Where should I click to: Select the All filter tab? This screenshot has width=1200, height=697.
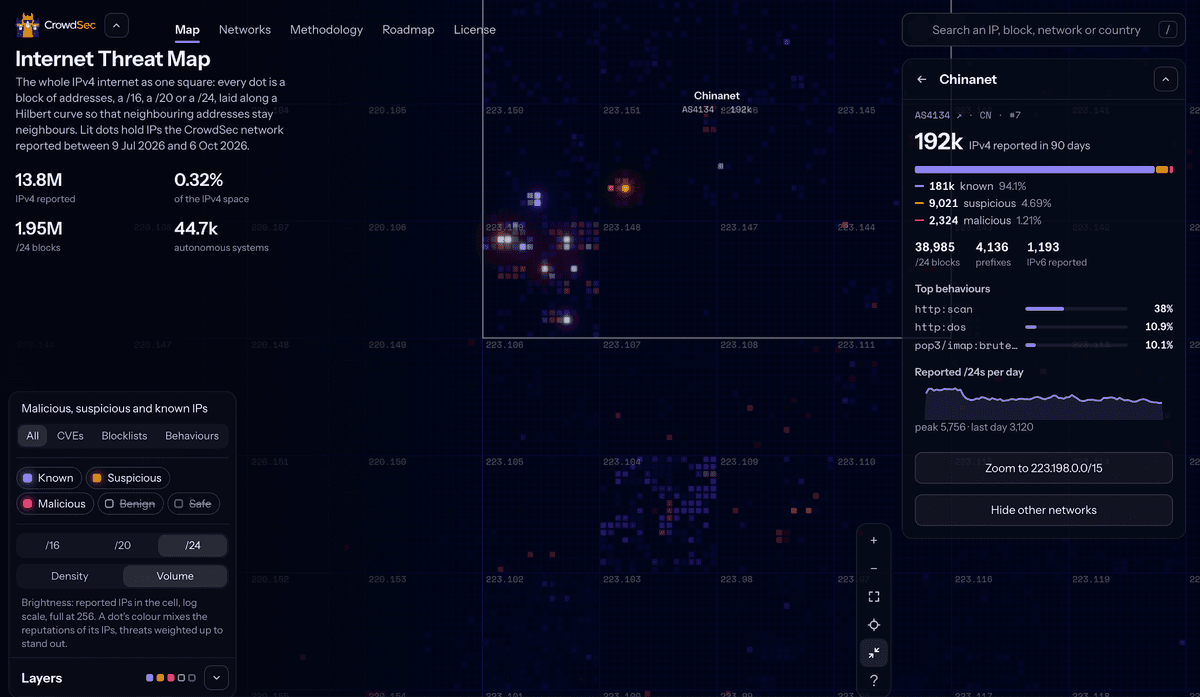(x=33, y=436)
